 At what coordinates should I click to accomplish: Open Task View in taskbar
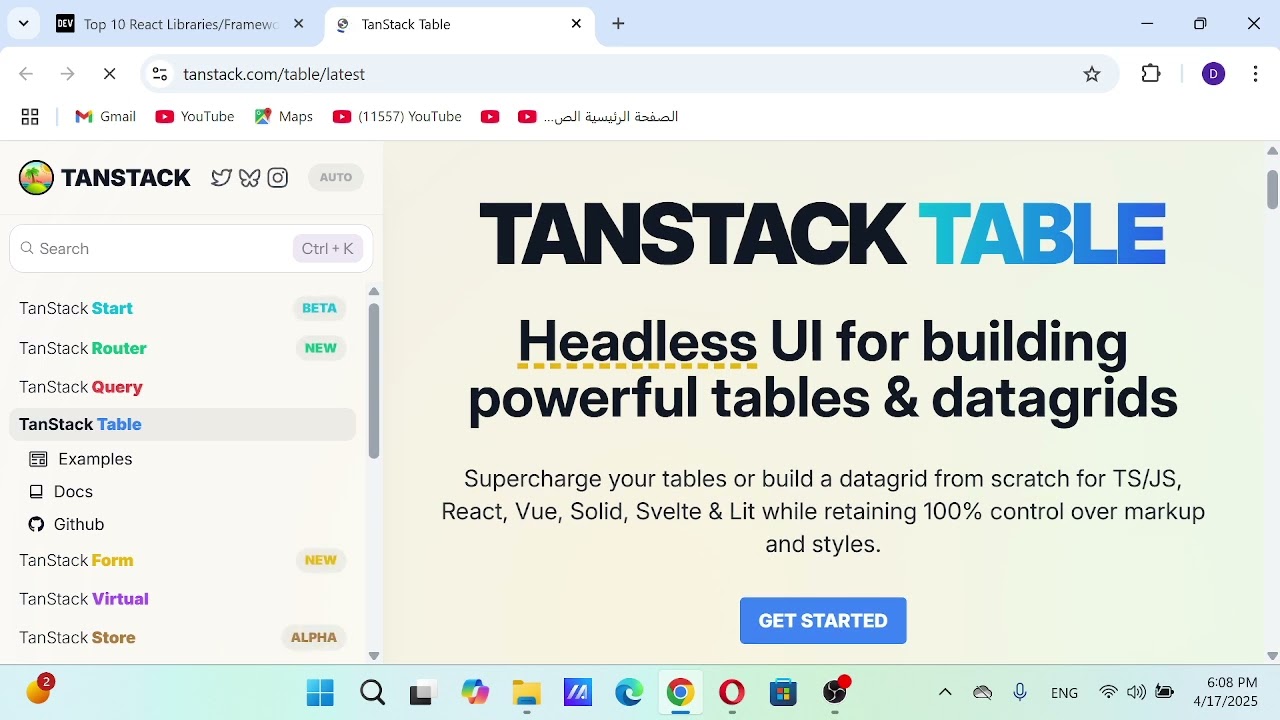423,692
